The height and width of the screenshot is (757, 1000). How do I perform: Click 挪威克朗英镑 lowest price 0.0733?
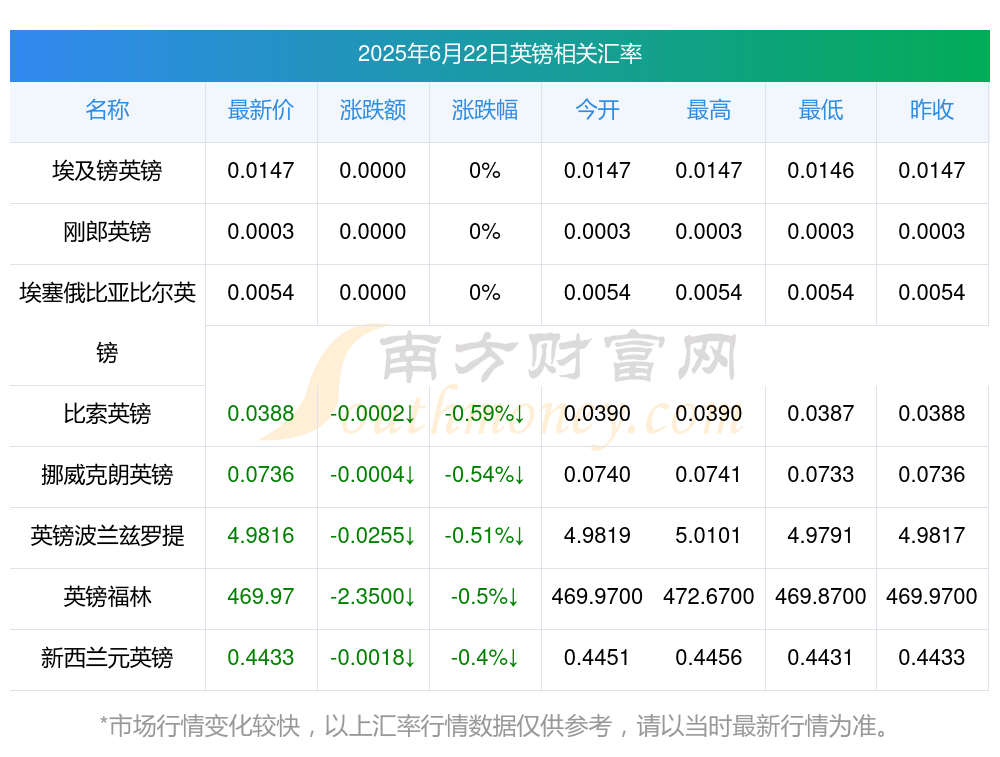[821, 475]
